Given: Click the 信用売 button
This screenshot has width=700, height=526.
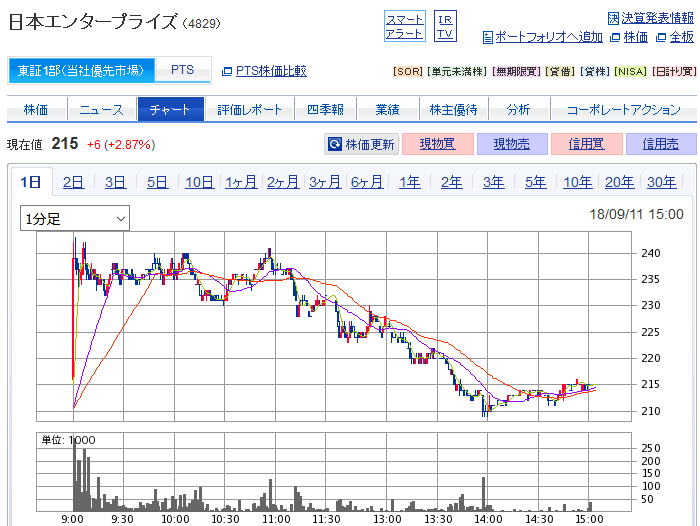Looking at the screenshot, I should [x=660, y=144].
